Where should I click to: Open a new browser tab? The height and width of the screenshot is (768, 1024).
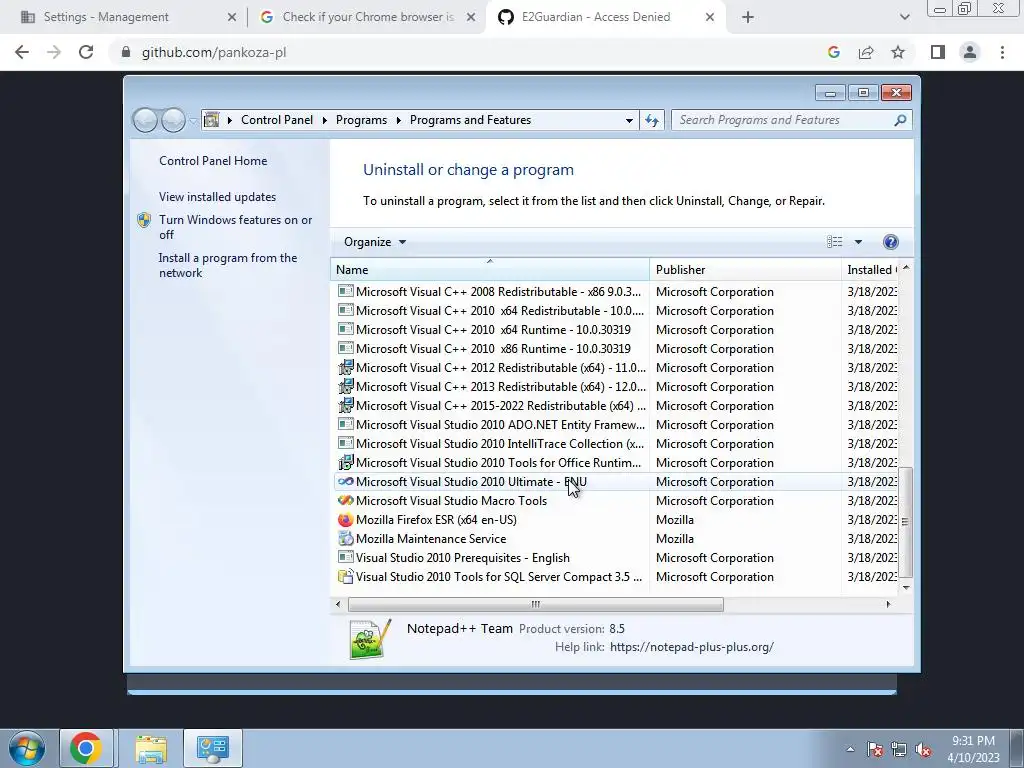(748, 17)
